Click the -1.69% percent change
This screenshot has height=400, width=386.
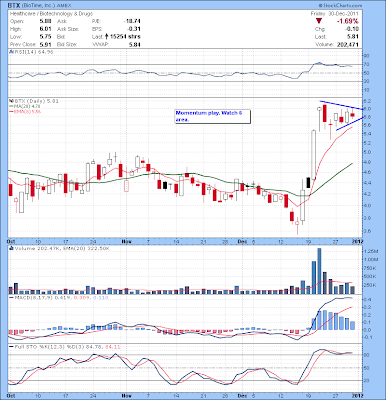pos(348,21)
